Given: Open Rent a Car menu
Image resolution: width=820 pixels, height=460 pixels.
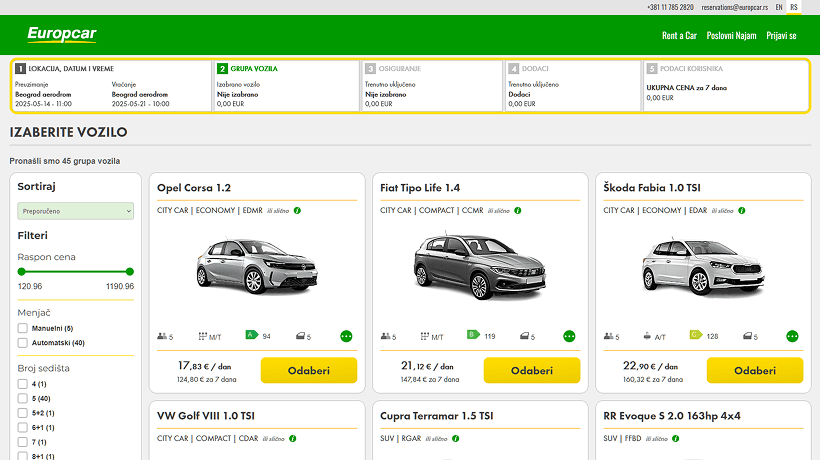Looking at the screenshot, I should point(679,36).
